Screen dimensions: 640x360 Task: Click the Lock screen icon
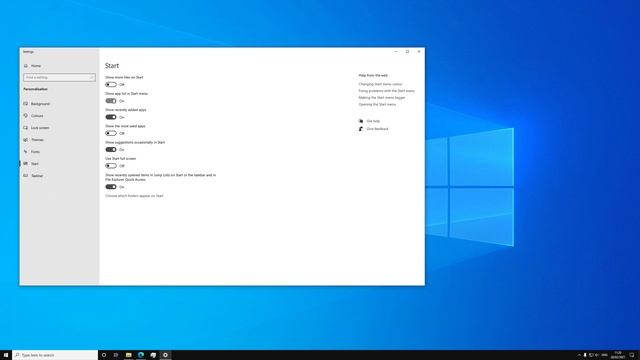click(x=26, y=128)
